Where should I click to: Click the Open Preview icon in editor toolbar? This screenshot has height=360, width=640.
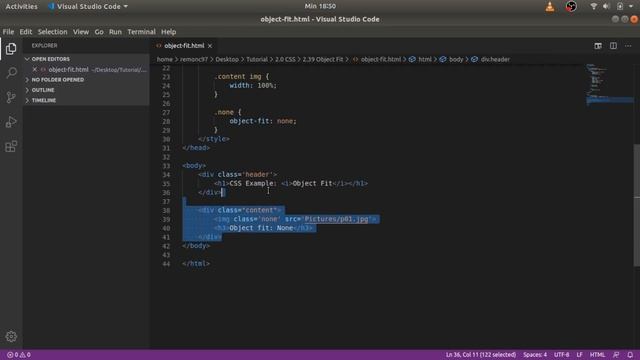(x=598, y=46)
